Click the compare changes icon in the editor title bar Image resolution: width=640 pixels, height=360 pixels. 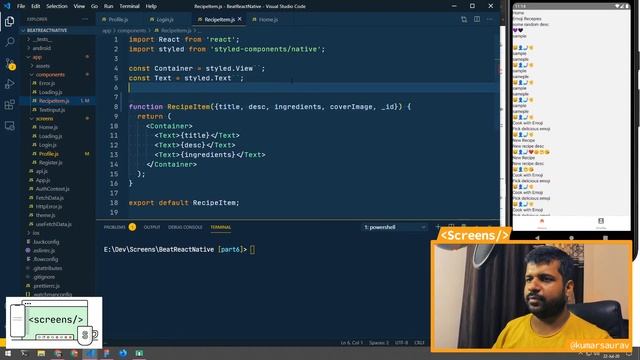(x=464, y=19)
